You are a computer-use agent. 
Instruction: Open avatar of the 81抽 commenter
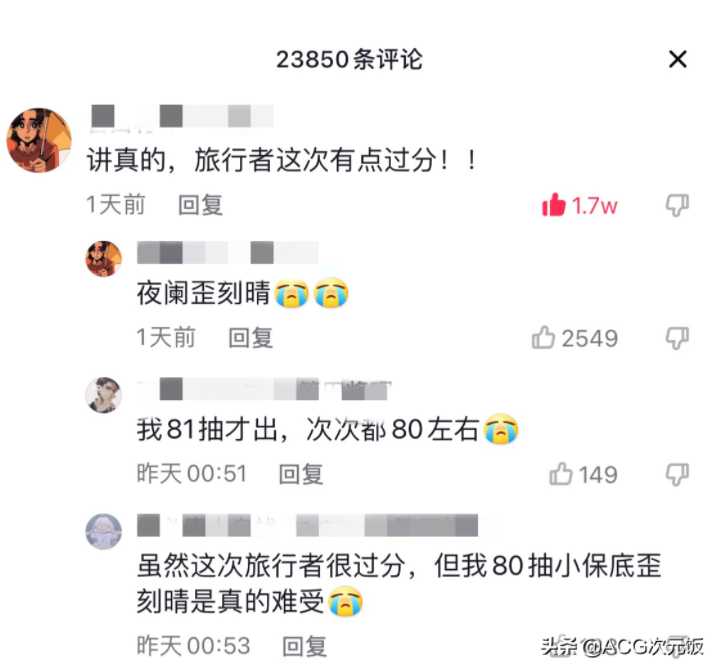[x=104, y=395]
